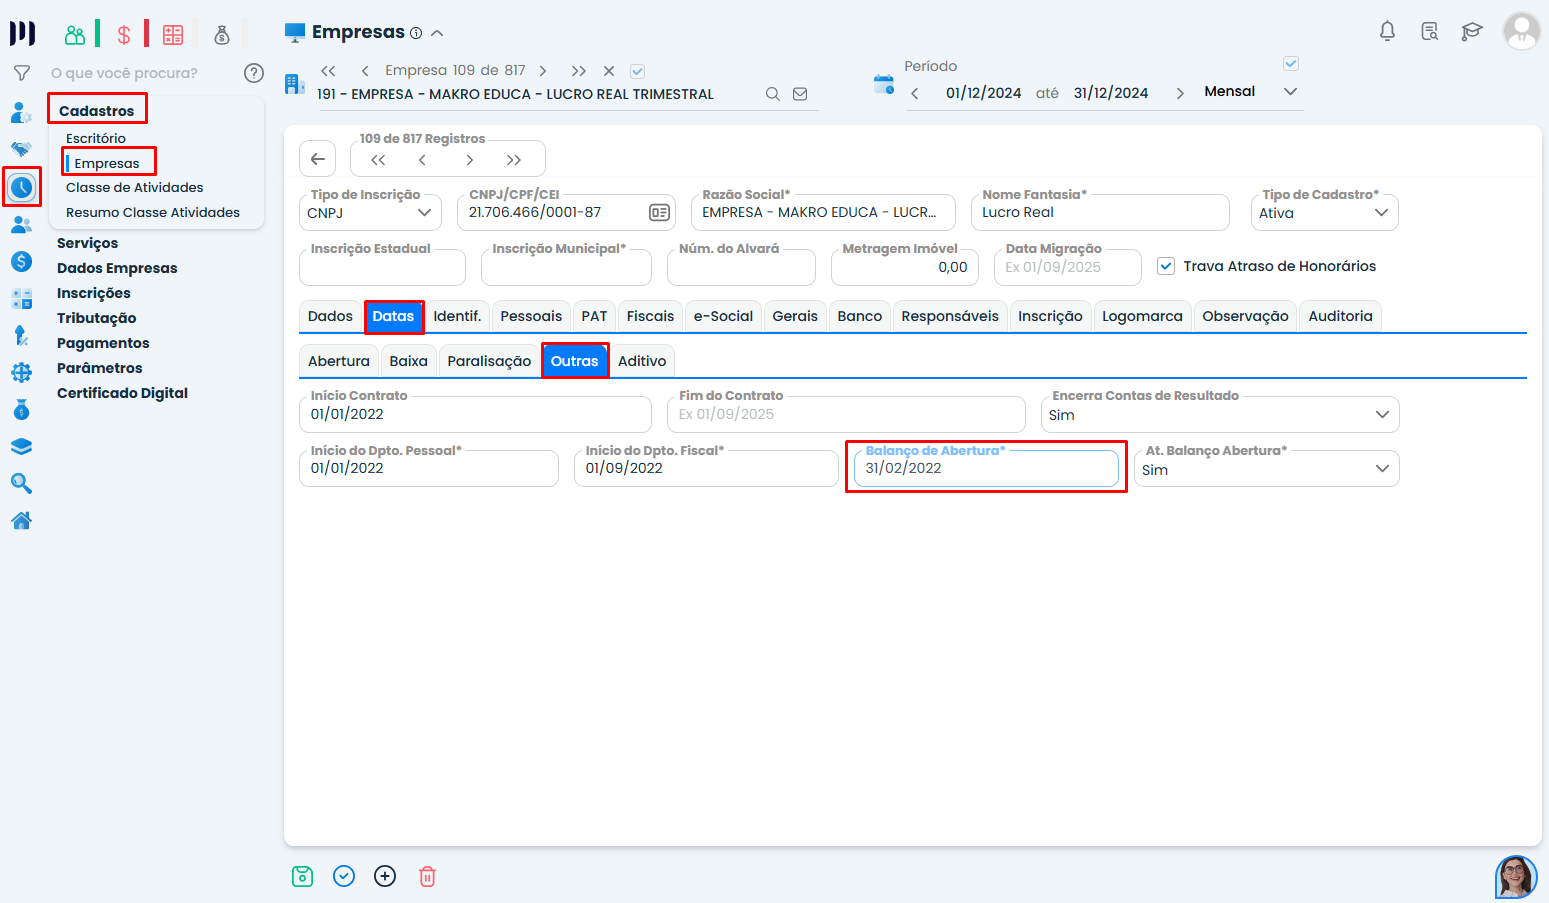The width and height of the screenshot is (1549, 903).
Task: Click the back arrow button
Action: coord(317,159)
